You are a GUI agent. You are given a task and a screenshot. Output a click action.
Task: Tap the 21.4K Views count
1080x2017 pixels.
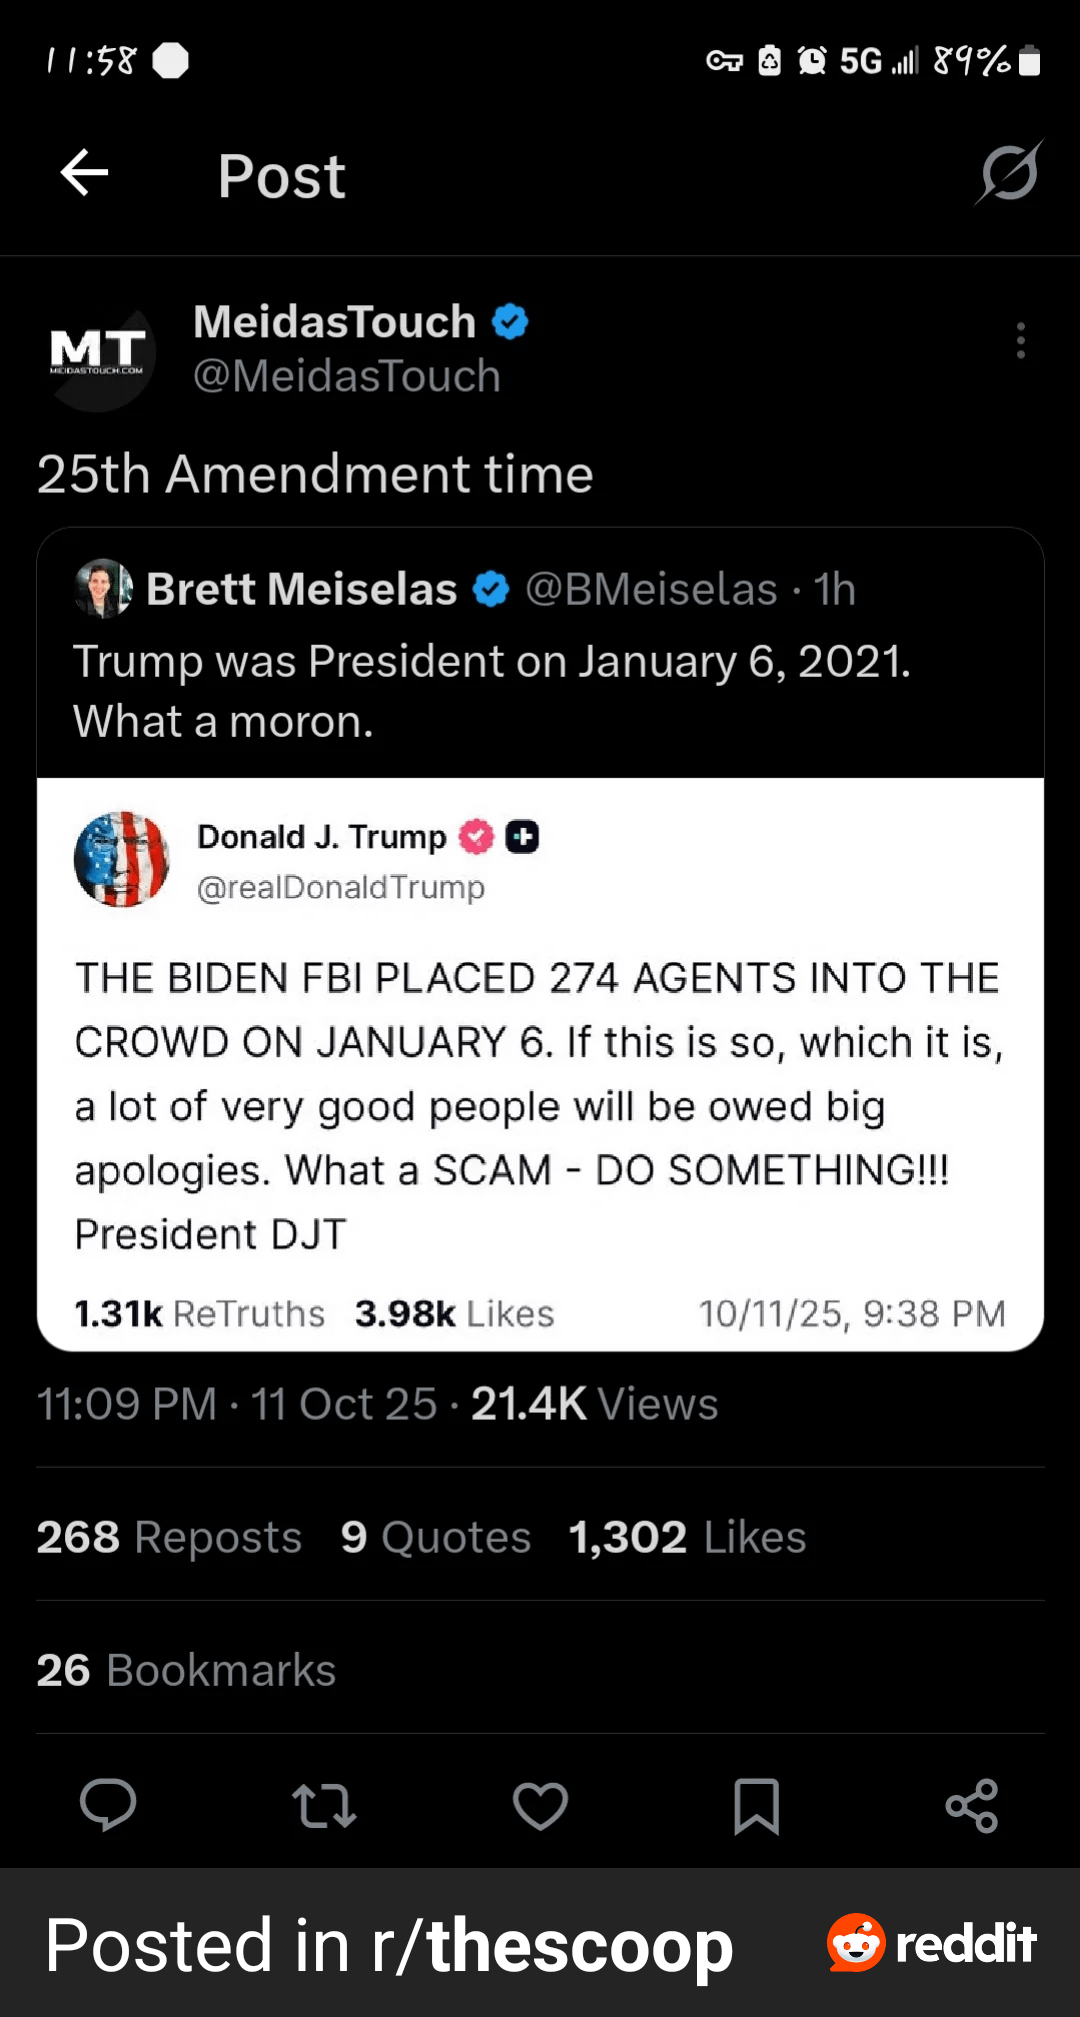594,1404
